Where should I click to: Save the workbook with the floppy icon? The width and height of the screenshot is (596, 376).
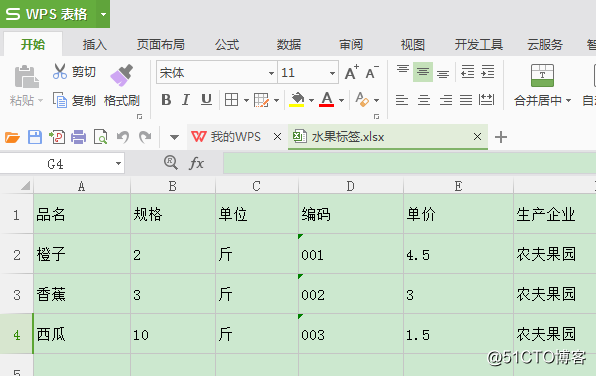(x=35, y=137)
